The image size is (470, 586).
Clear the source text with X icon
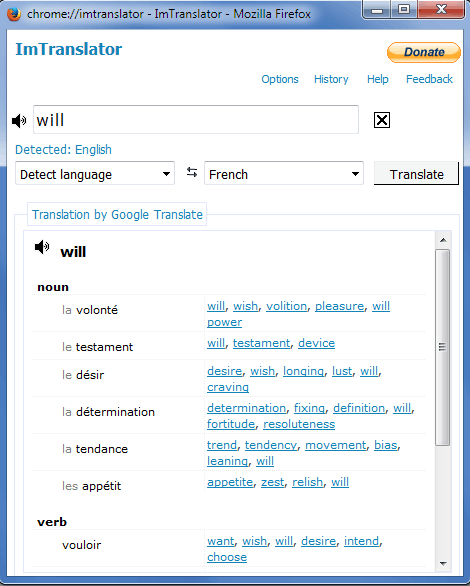point(382,120)
